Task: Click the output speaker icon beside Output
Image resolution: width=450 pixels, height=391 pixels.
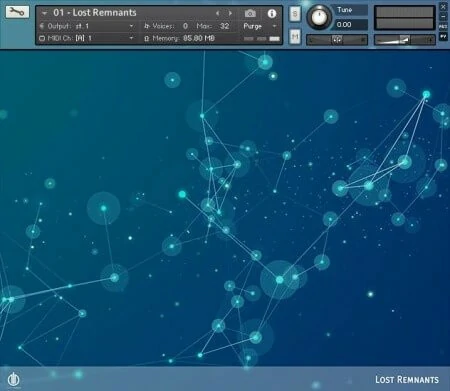Action: tap(42, 26)
